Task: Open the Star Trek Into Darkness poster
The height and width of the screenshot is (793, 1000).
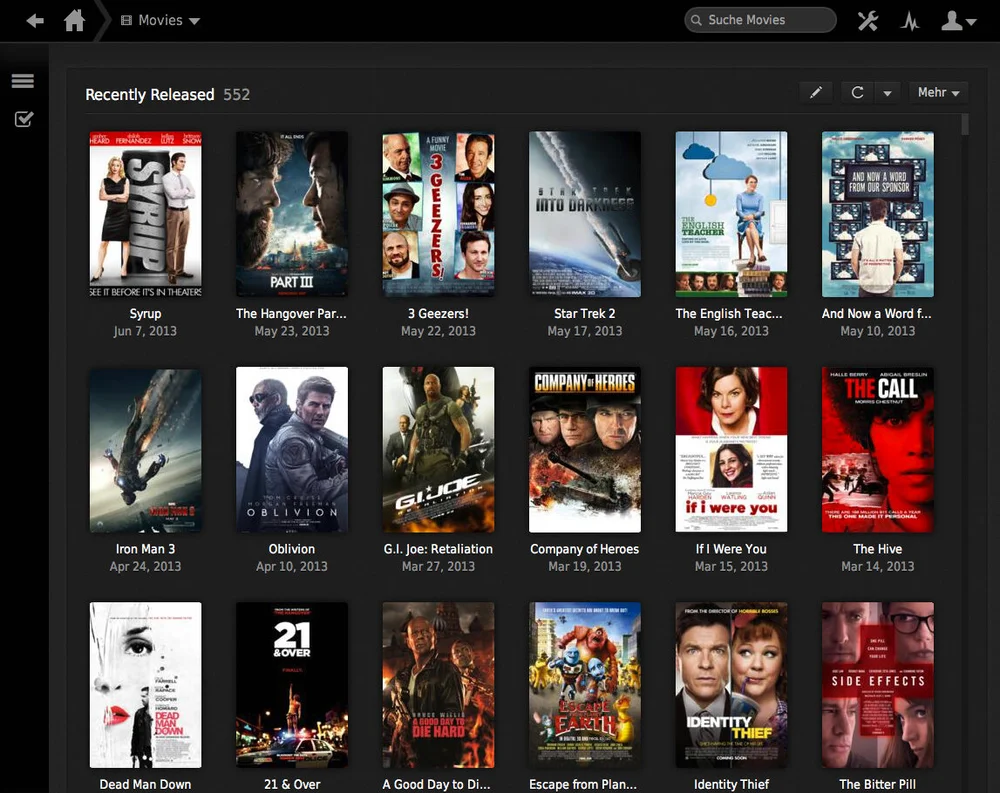Action: (585, 214)
